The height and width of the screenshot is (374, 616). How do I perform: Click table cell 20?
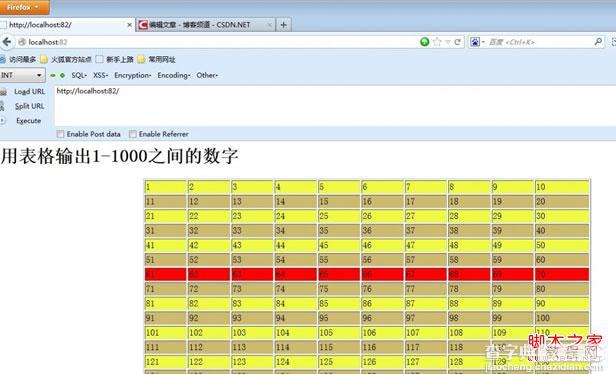coord(562,202)
